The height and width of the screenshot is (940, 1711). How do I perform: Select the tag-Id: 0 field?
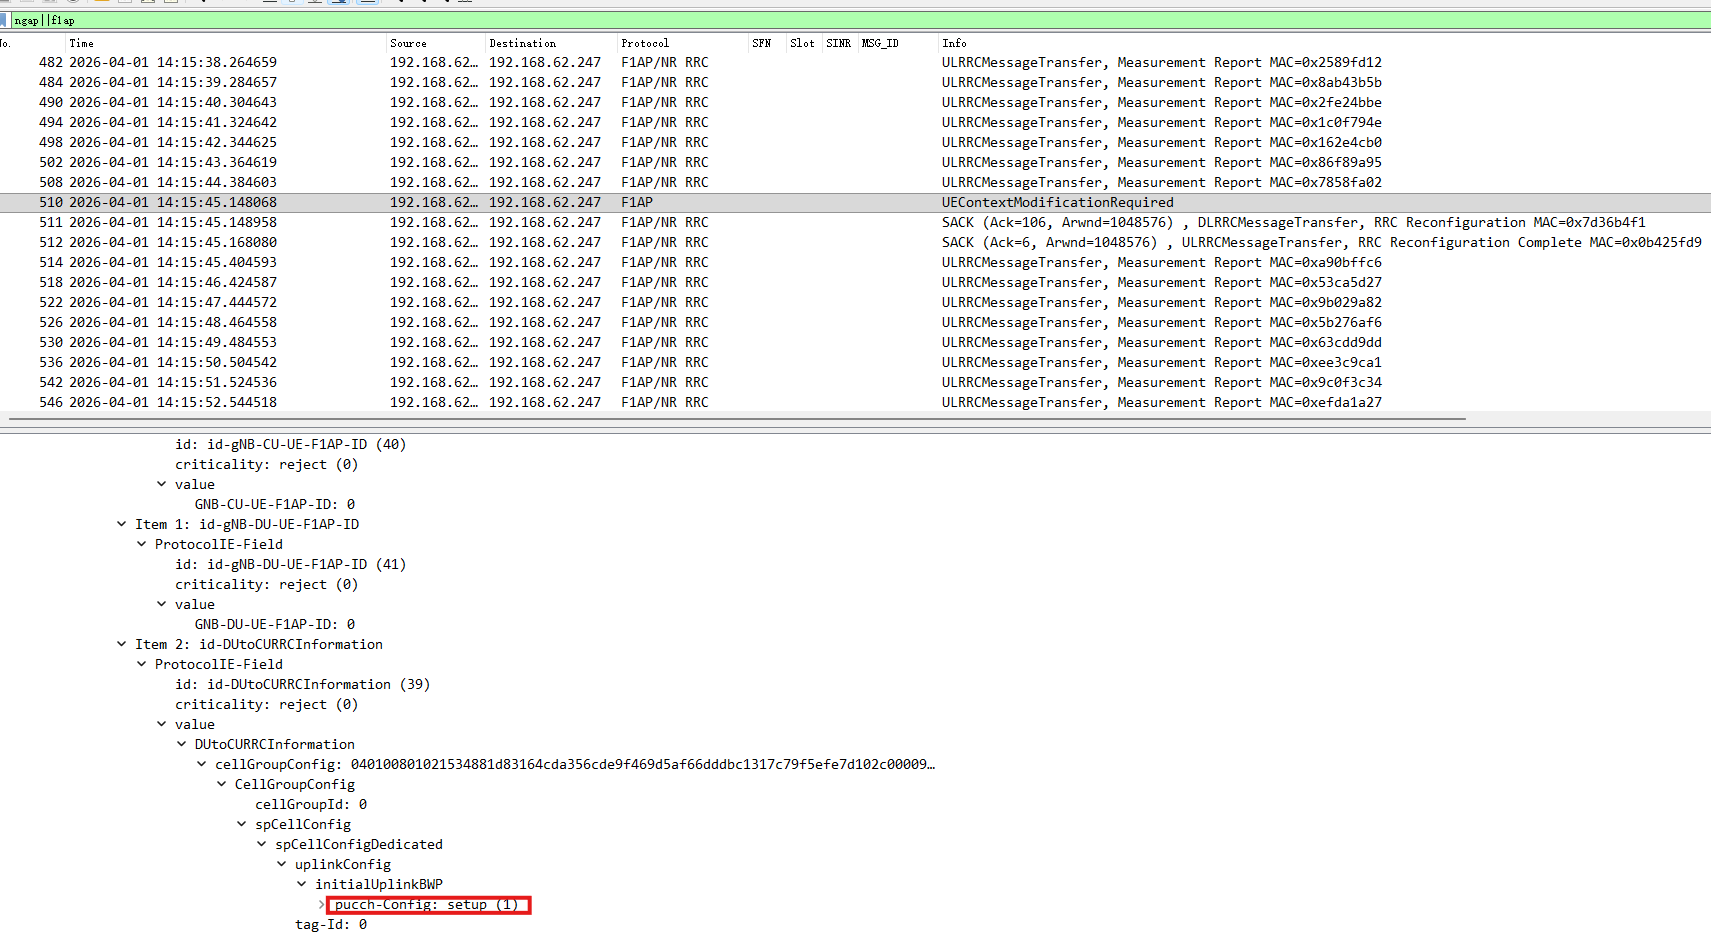tap(331, 924)
